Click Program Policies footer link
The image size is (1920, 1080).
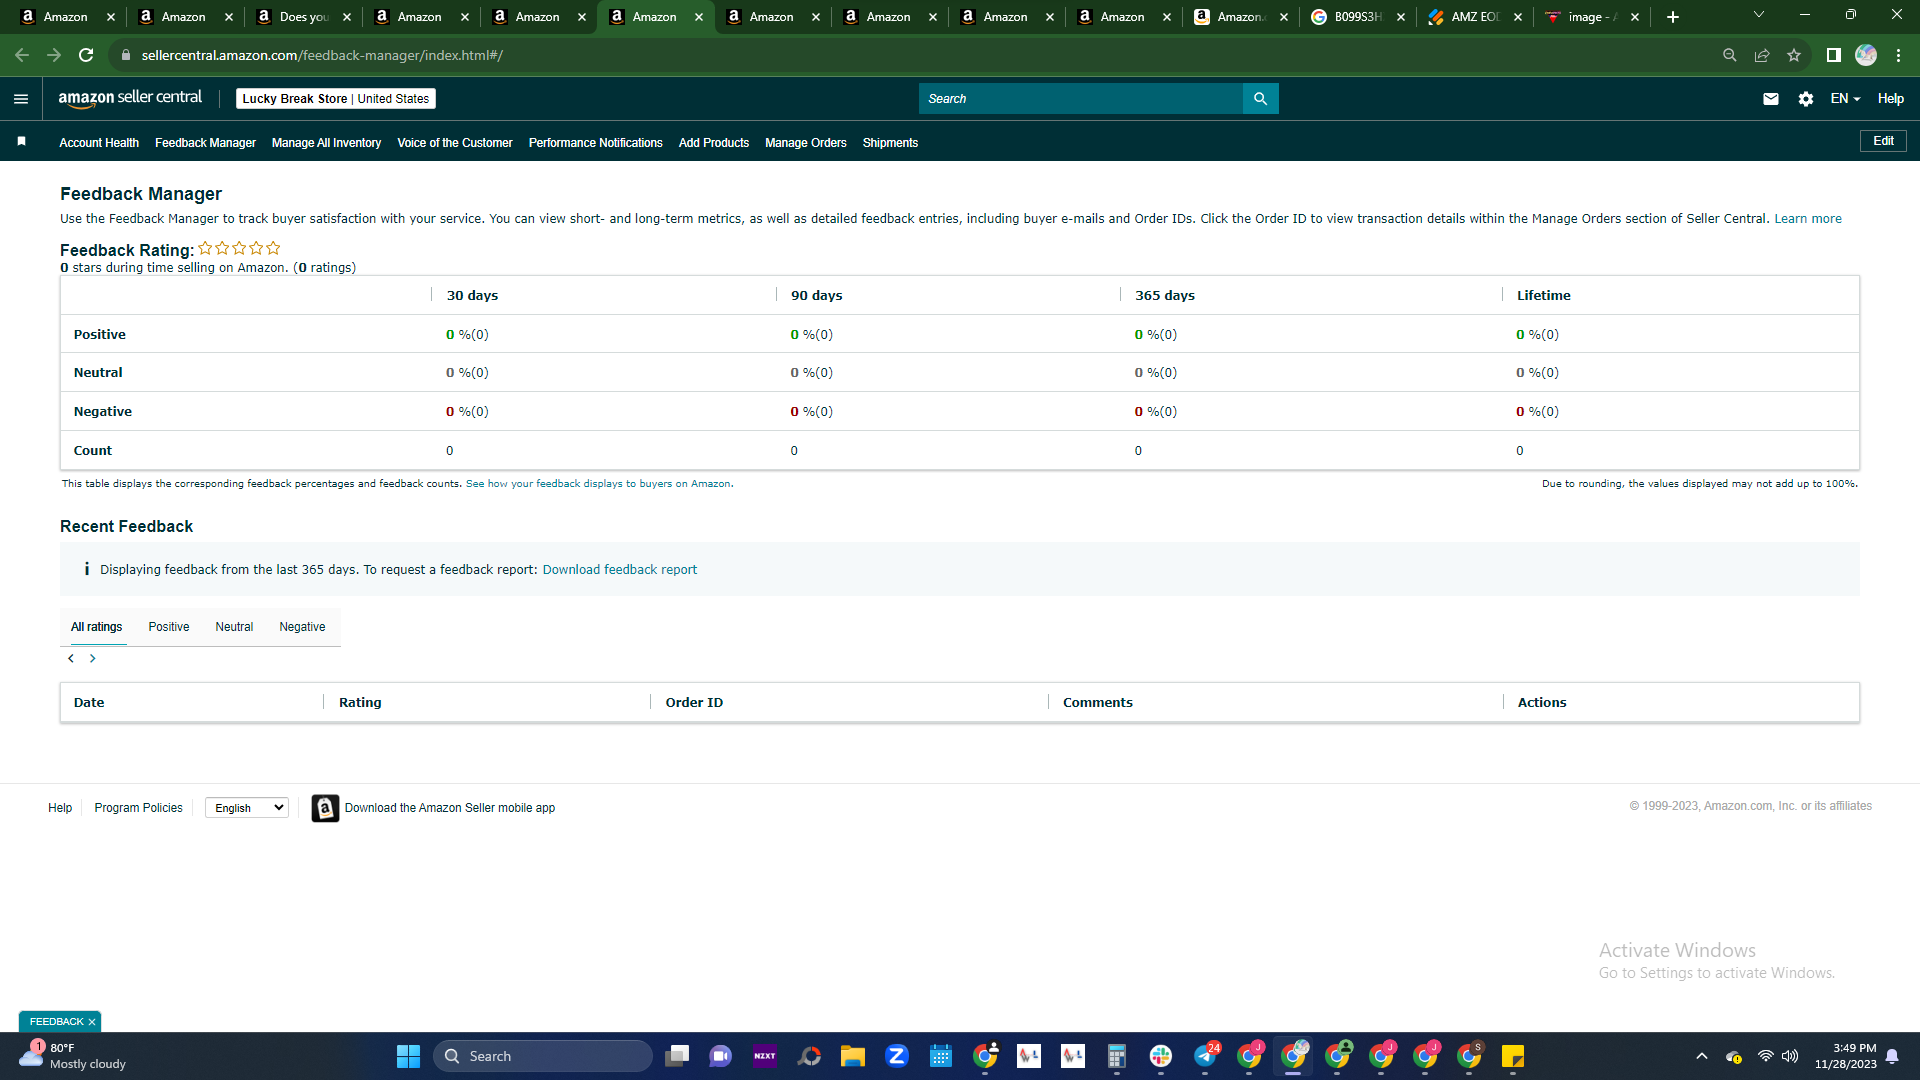[x=139, y=808]
